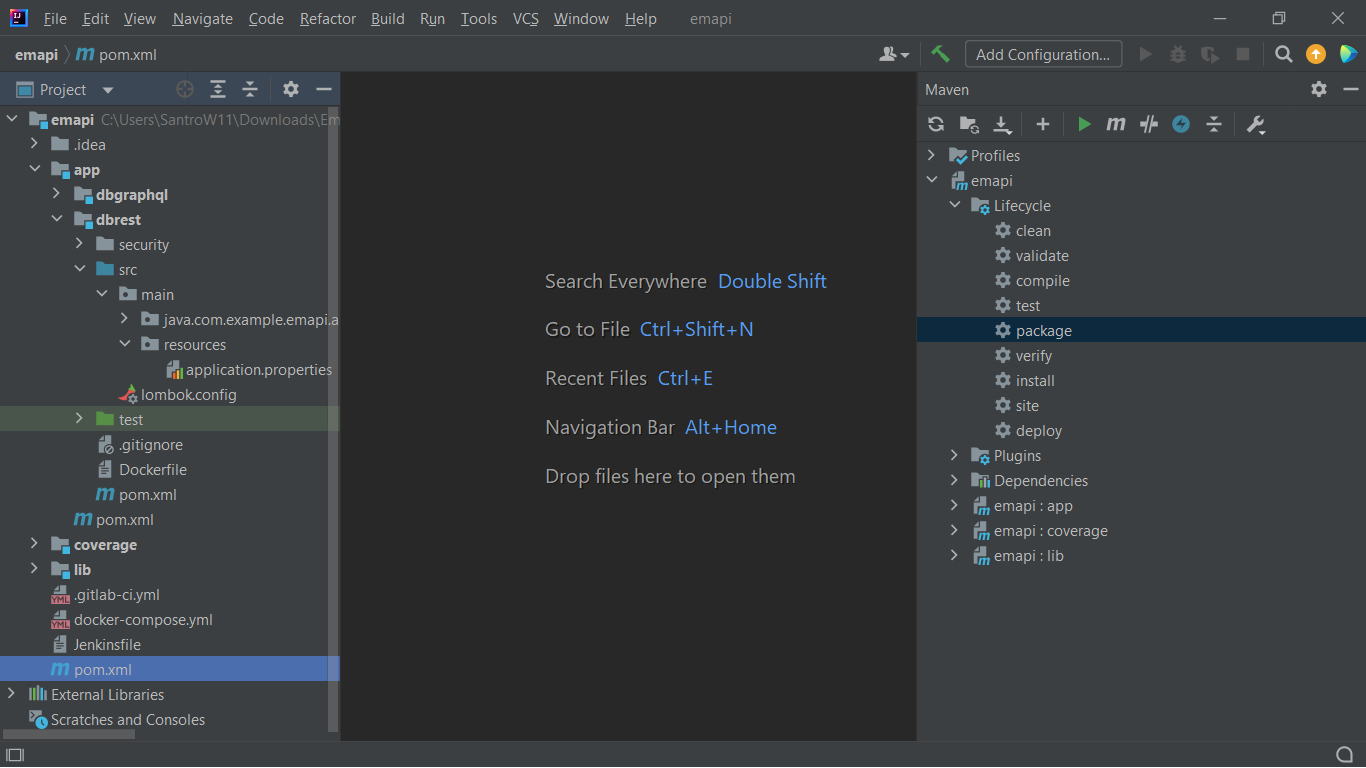Click the Reload All Maven Projects icon

(936, 124)
